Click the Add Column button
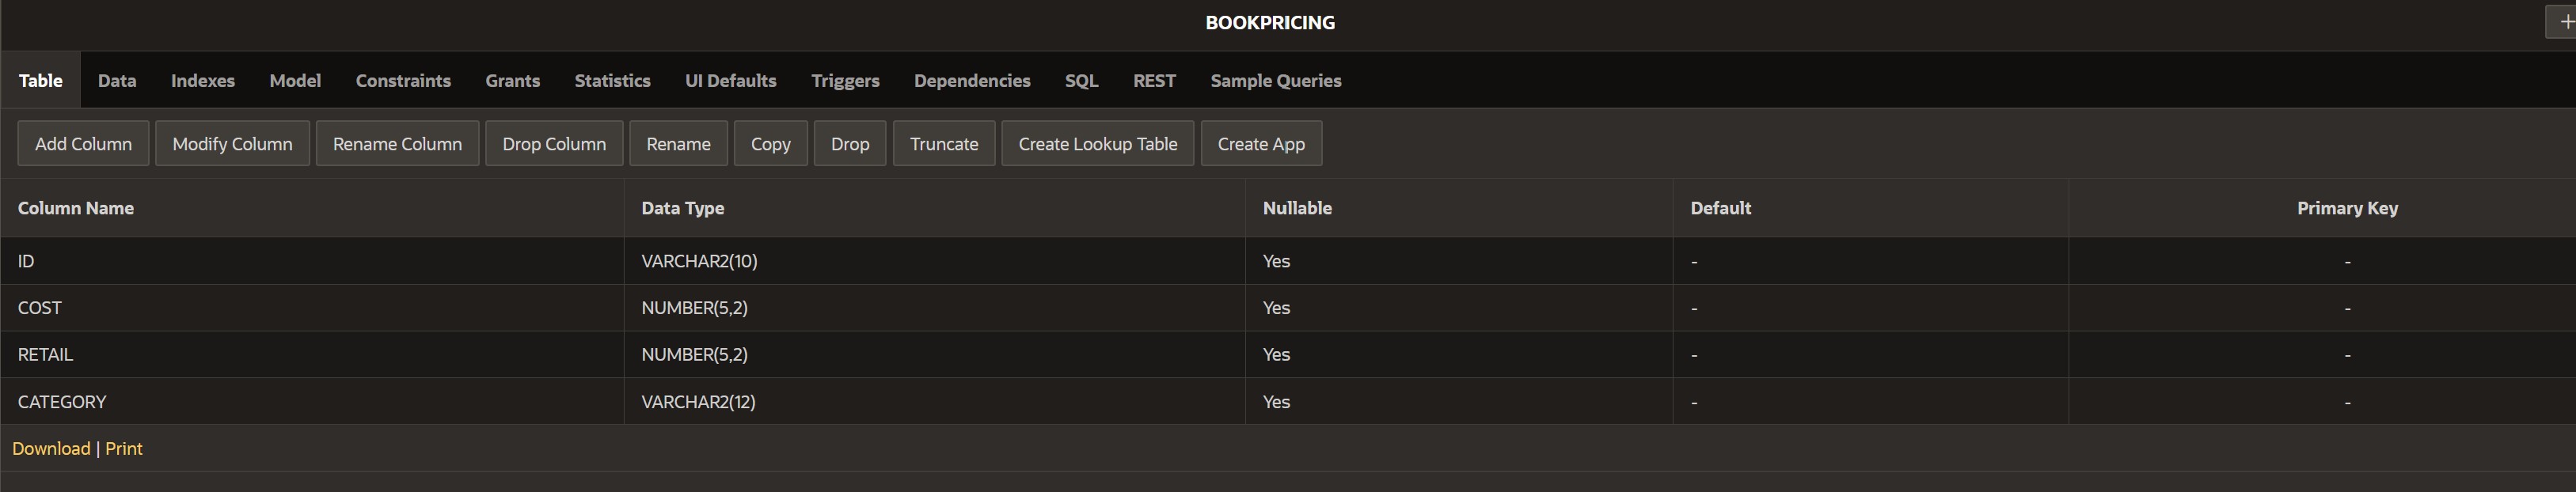Screen dimensions: 2576x492 point(83,144)
